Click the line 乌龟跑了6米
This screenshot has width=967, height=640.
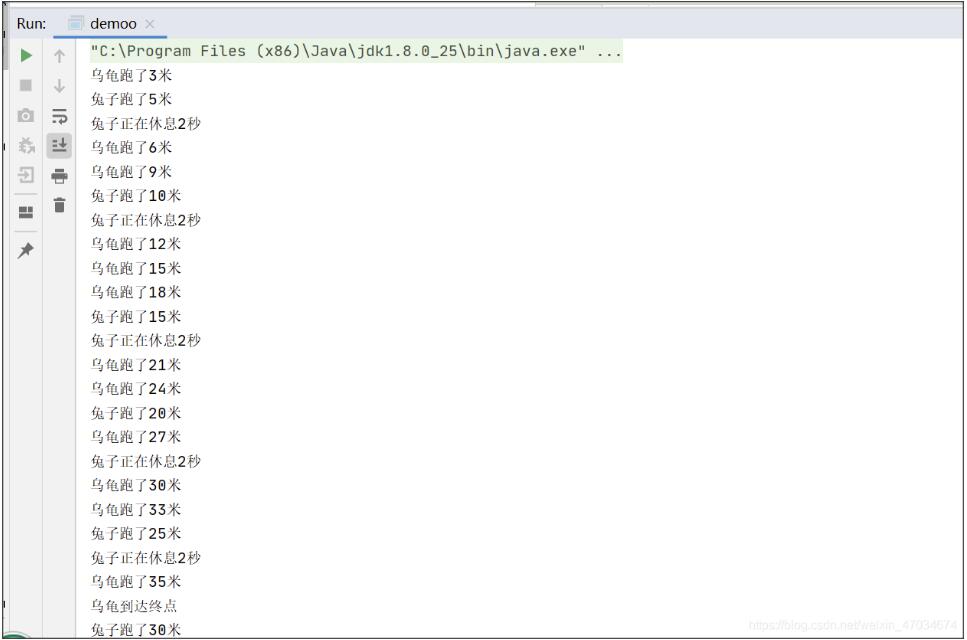131,147
